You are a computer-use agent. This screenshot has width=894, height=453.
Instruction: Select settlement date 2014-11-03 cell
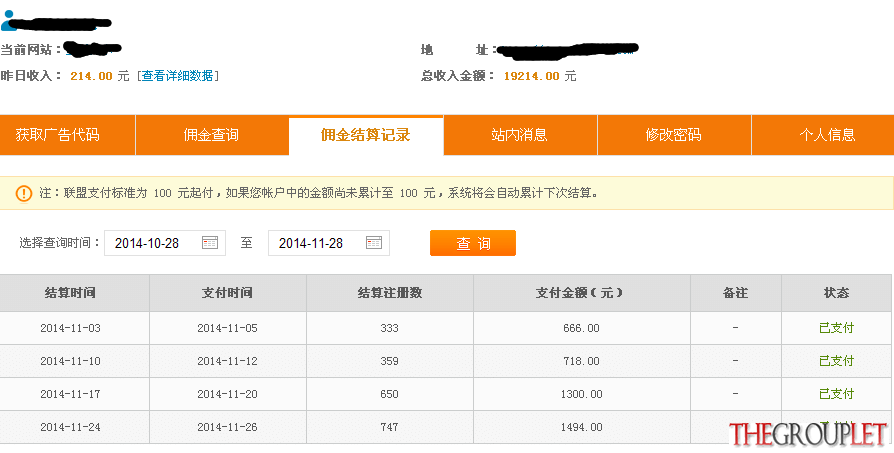(75, 328)
